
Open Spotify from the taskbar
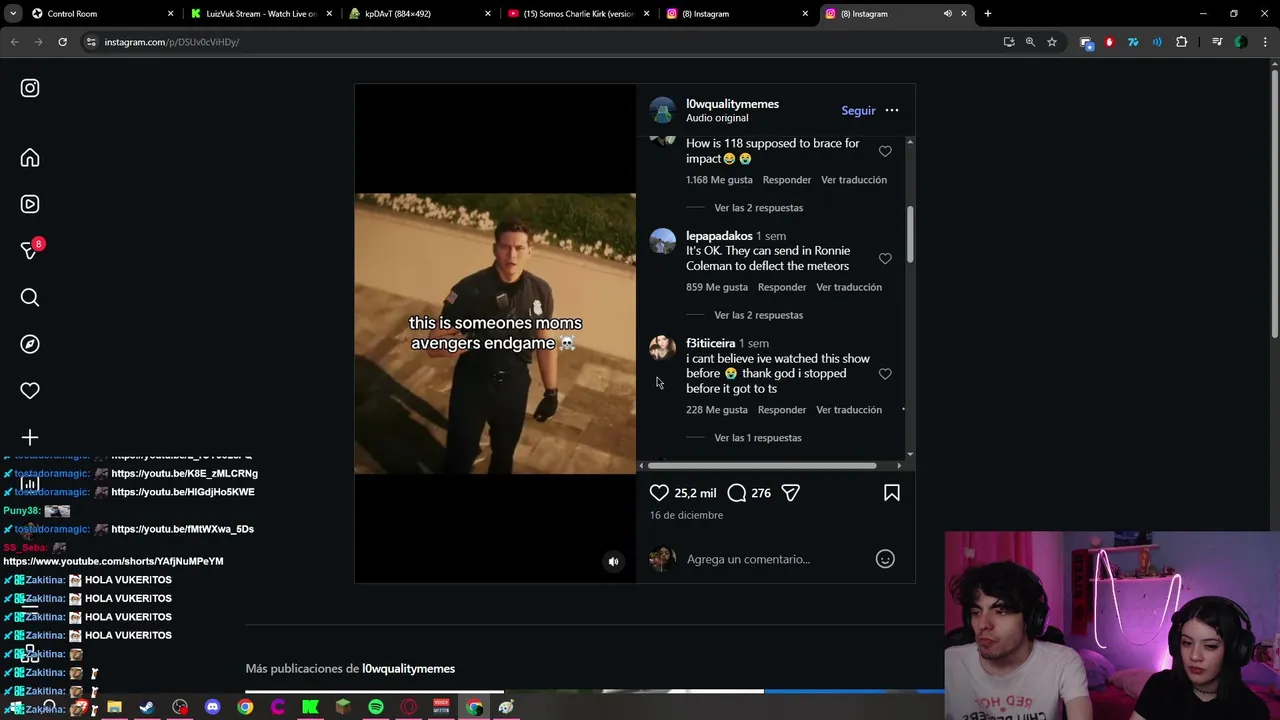[376, 707]
